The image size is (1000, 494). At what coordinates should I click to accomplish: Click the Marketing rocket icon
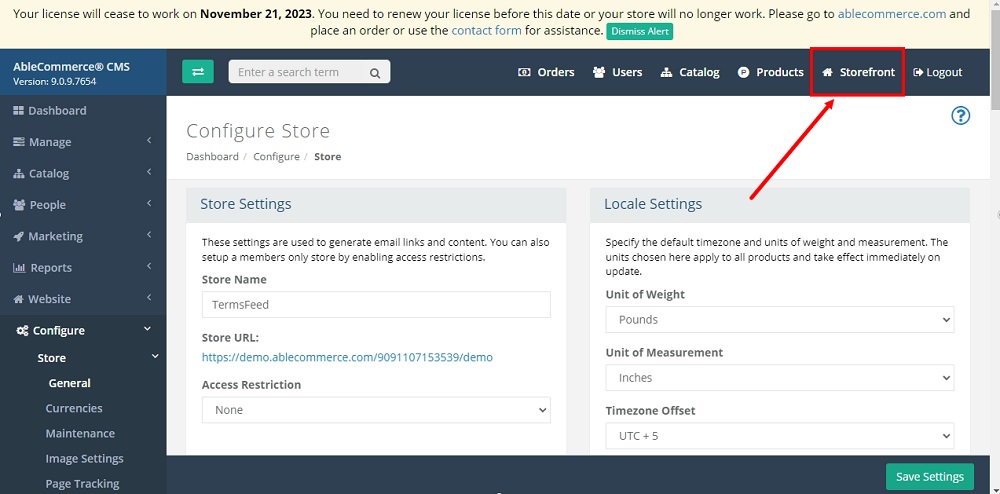[19, 236]
